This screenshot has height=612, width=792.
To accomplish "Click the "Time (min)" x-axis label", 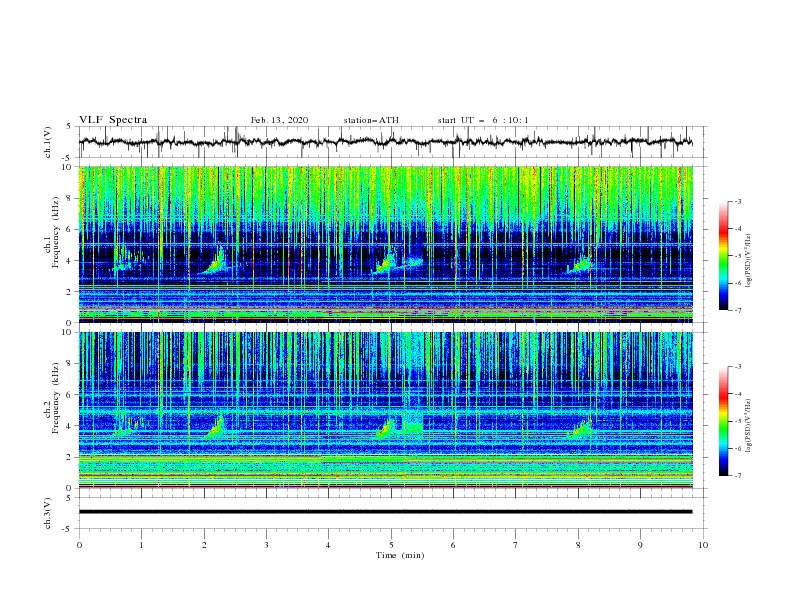I will coord(400,555).
